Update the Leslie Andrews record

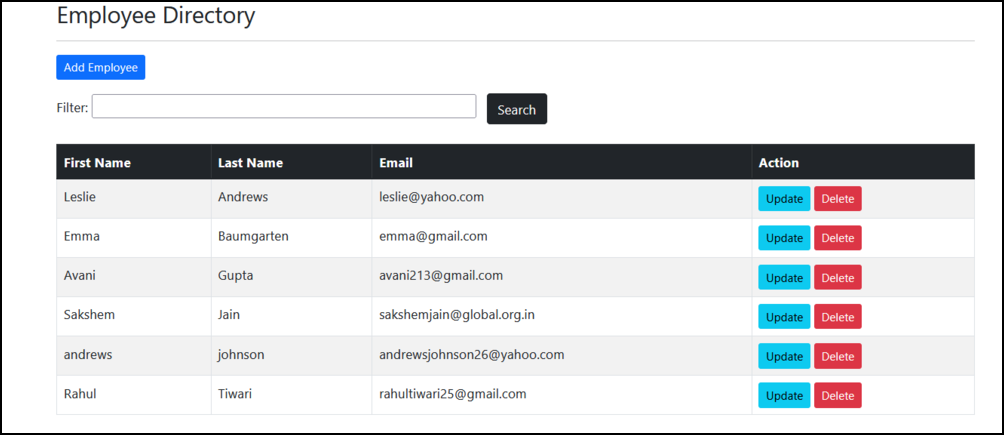click(x=784, y=199)
